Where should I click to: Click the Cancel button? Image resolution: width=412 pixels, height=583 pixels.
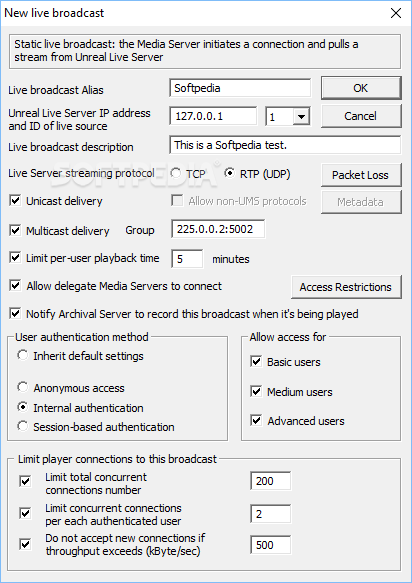pyautogui.click(x=361, y=116)
